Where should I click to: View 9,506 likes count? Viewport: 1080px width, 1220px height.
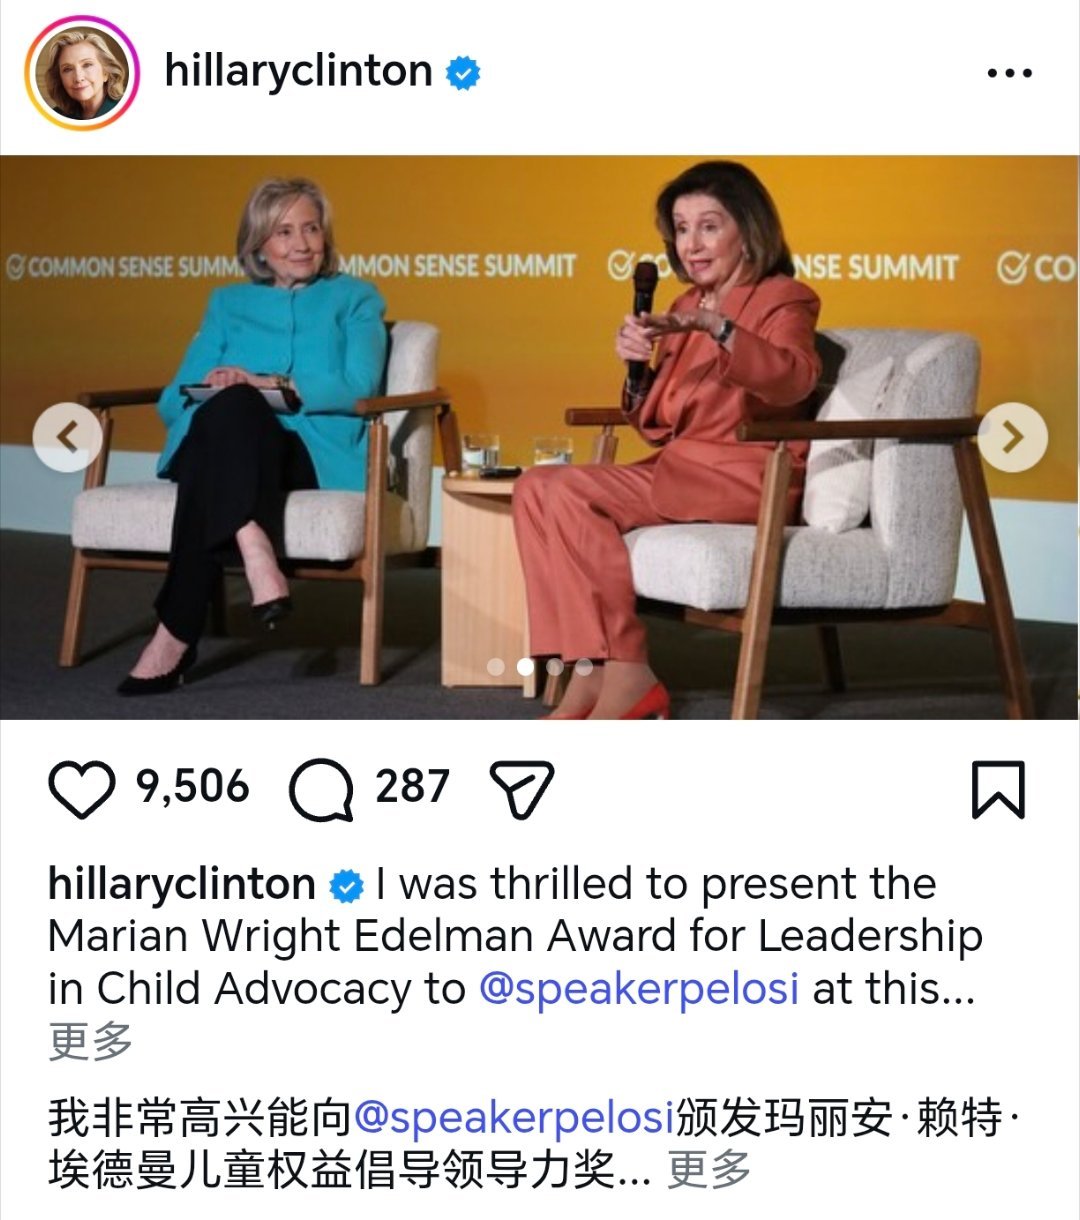pos(193,787)
